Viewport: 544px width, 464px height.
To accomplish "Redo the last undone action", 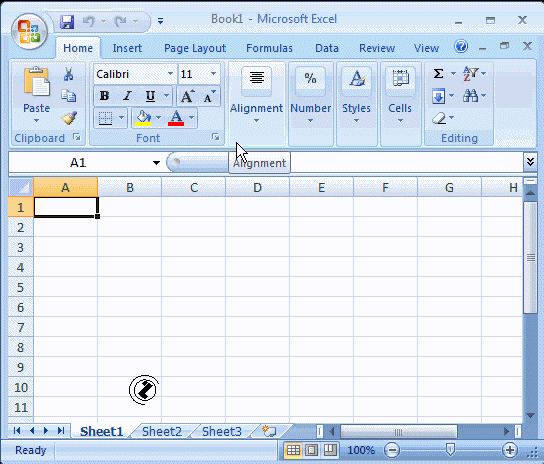I will 121,22.
